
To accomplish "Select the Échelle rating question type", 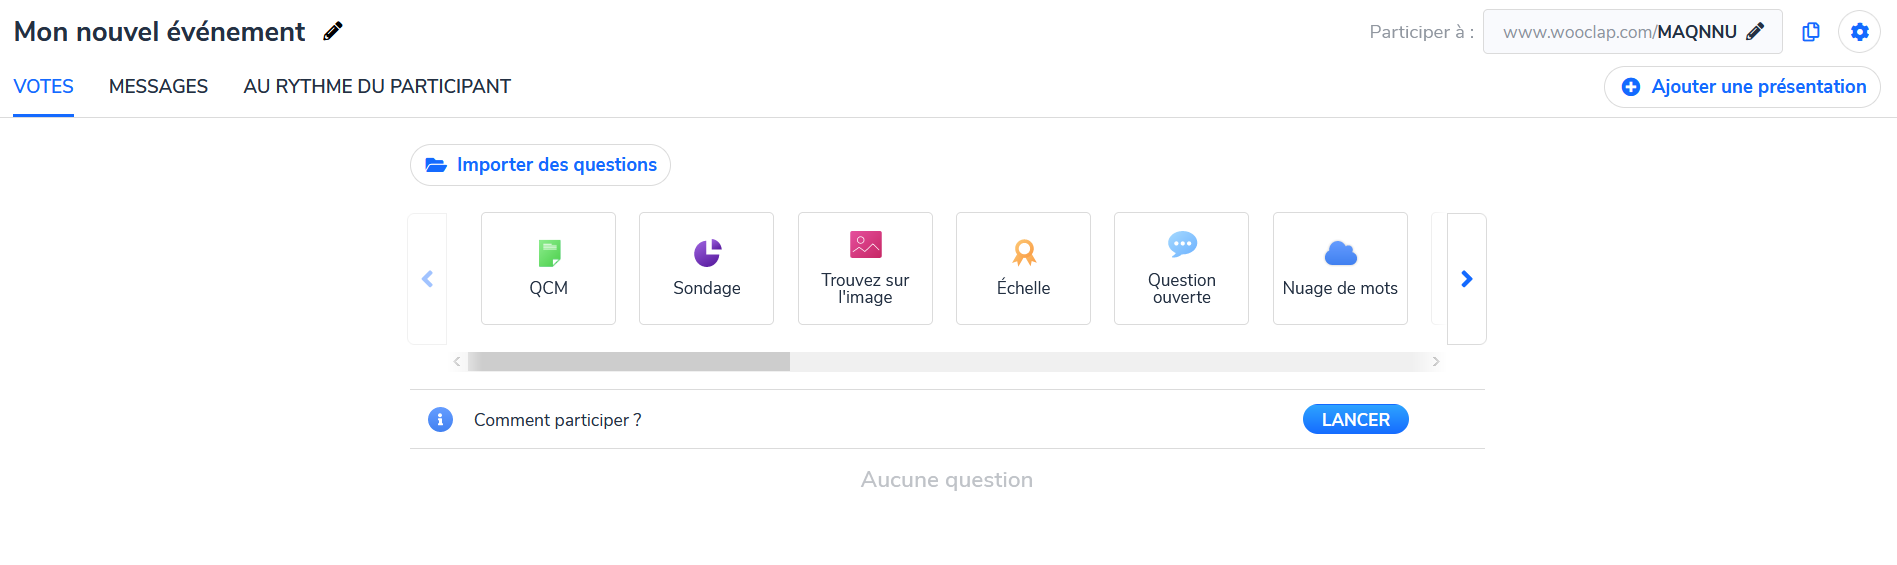I will pos(1023,268).
